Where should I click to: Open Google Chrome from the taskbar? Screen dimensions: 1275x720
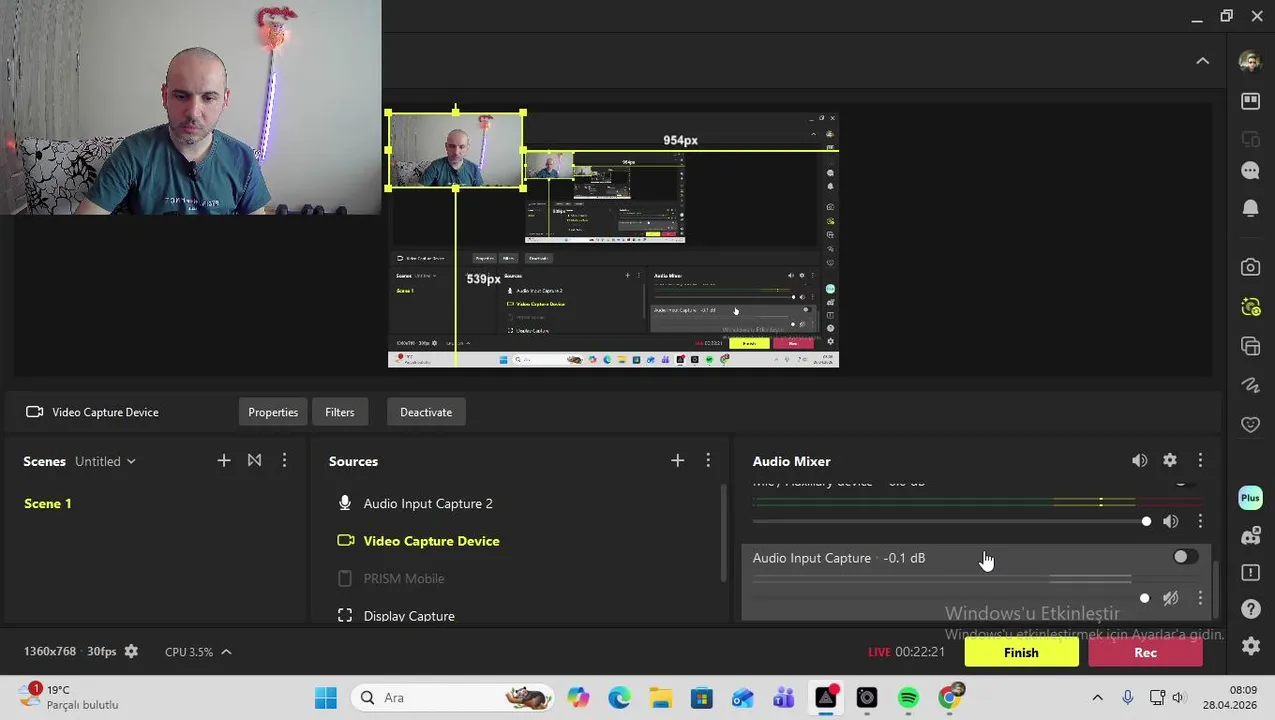tap(950, 697)
